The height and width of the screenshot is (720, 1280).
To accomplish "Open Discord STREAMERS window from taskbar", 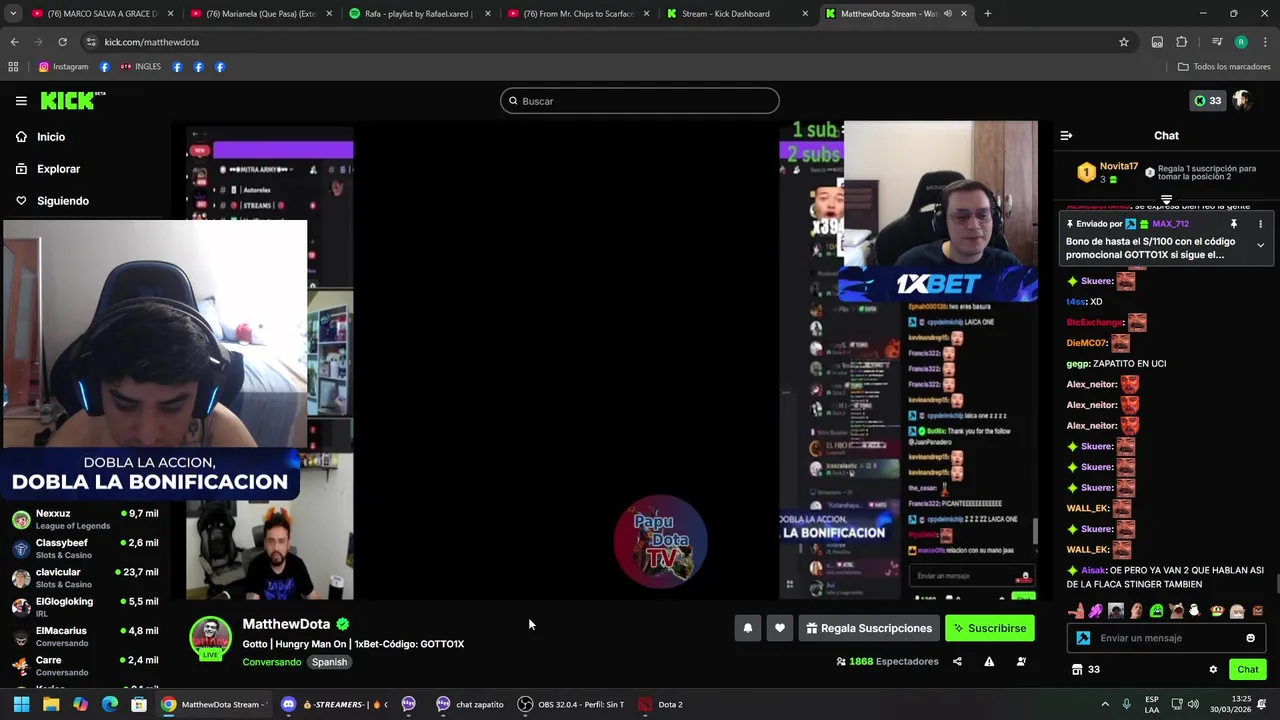I will coord(334,704).
